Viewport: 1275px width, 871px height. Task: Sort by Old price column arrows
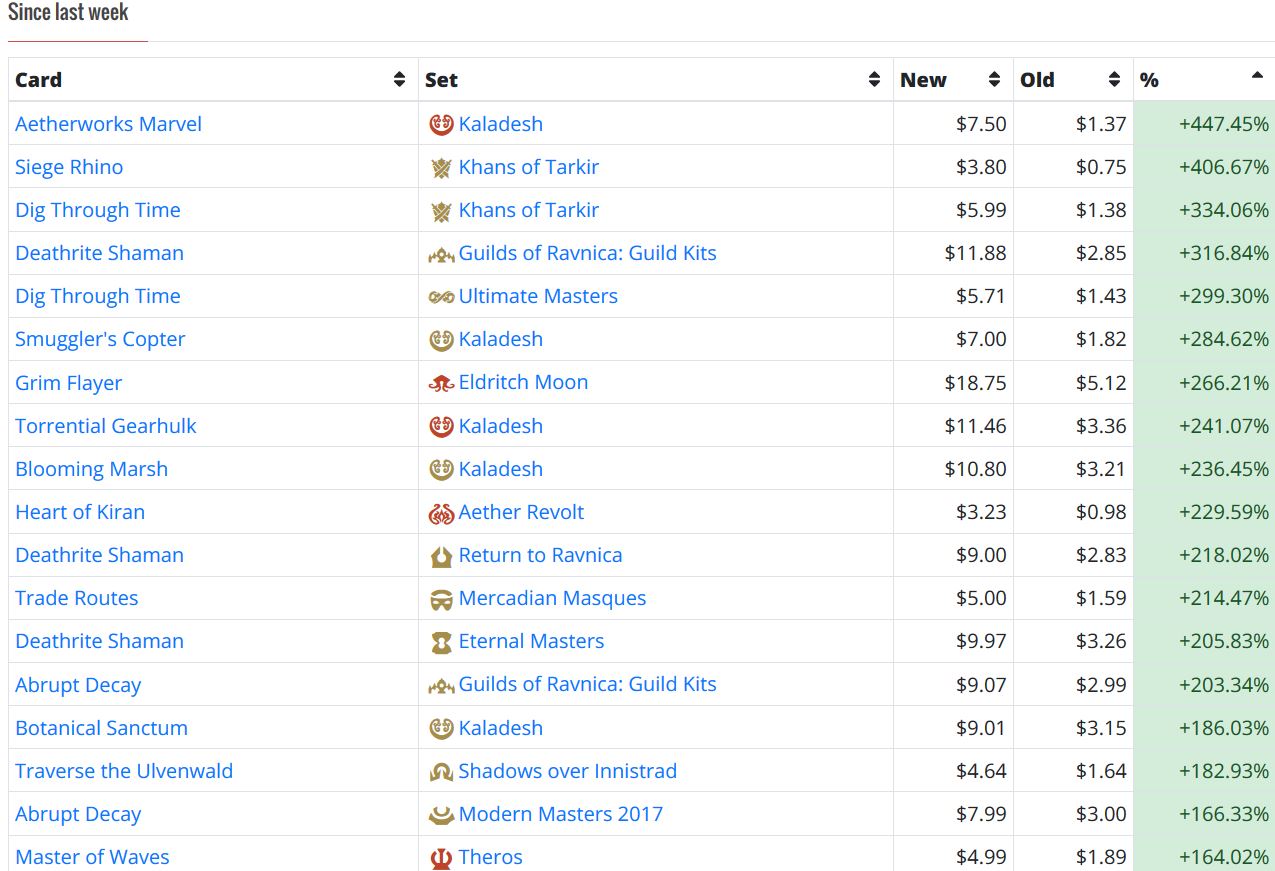click(x=1114, y=80)
